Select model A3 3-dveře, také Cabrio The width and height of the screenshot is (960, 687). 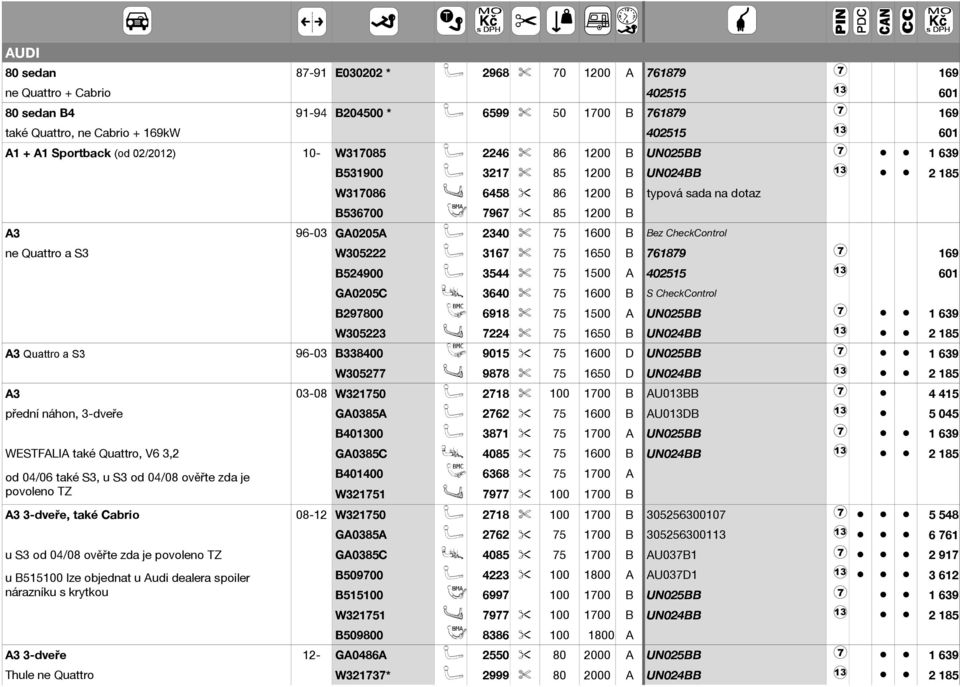(x=72, y=515)
